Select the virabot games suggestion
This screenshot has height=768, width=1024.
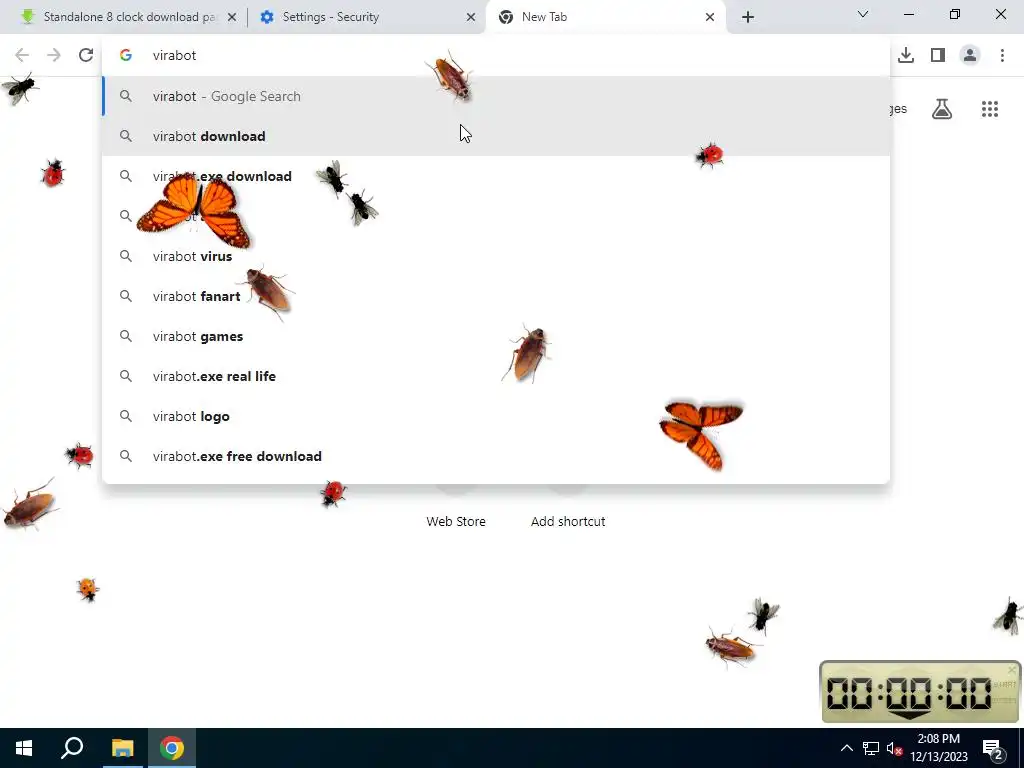(496, 336)
